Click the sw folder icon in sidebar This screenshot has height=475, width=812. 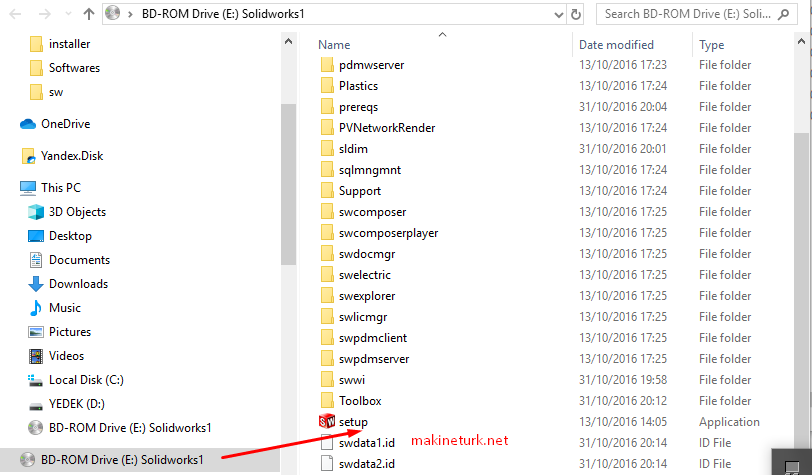point(36,92)
